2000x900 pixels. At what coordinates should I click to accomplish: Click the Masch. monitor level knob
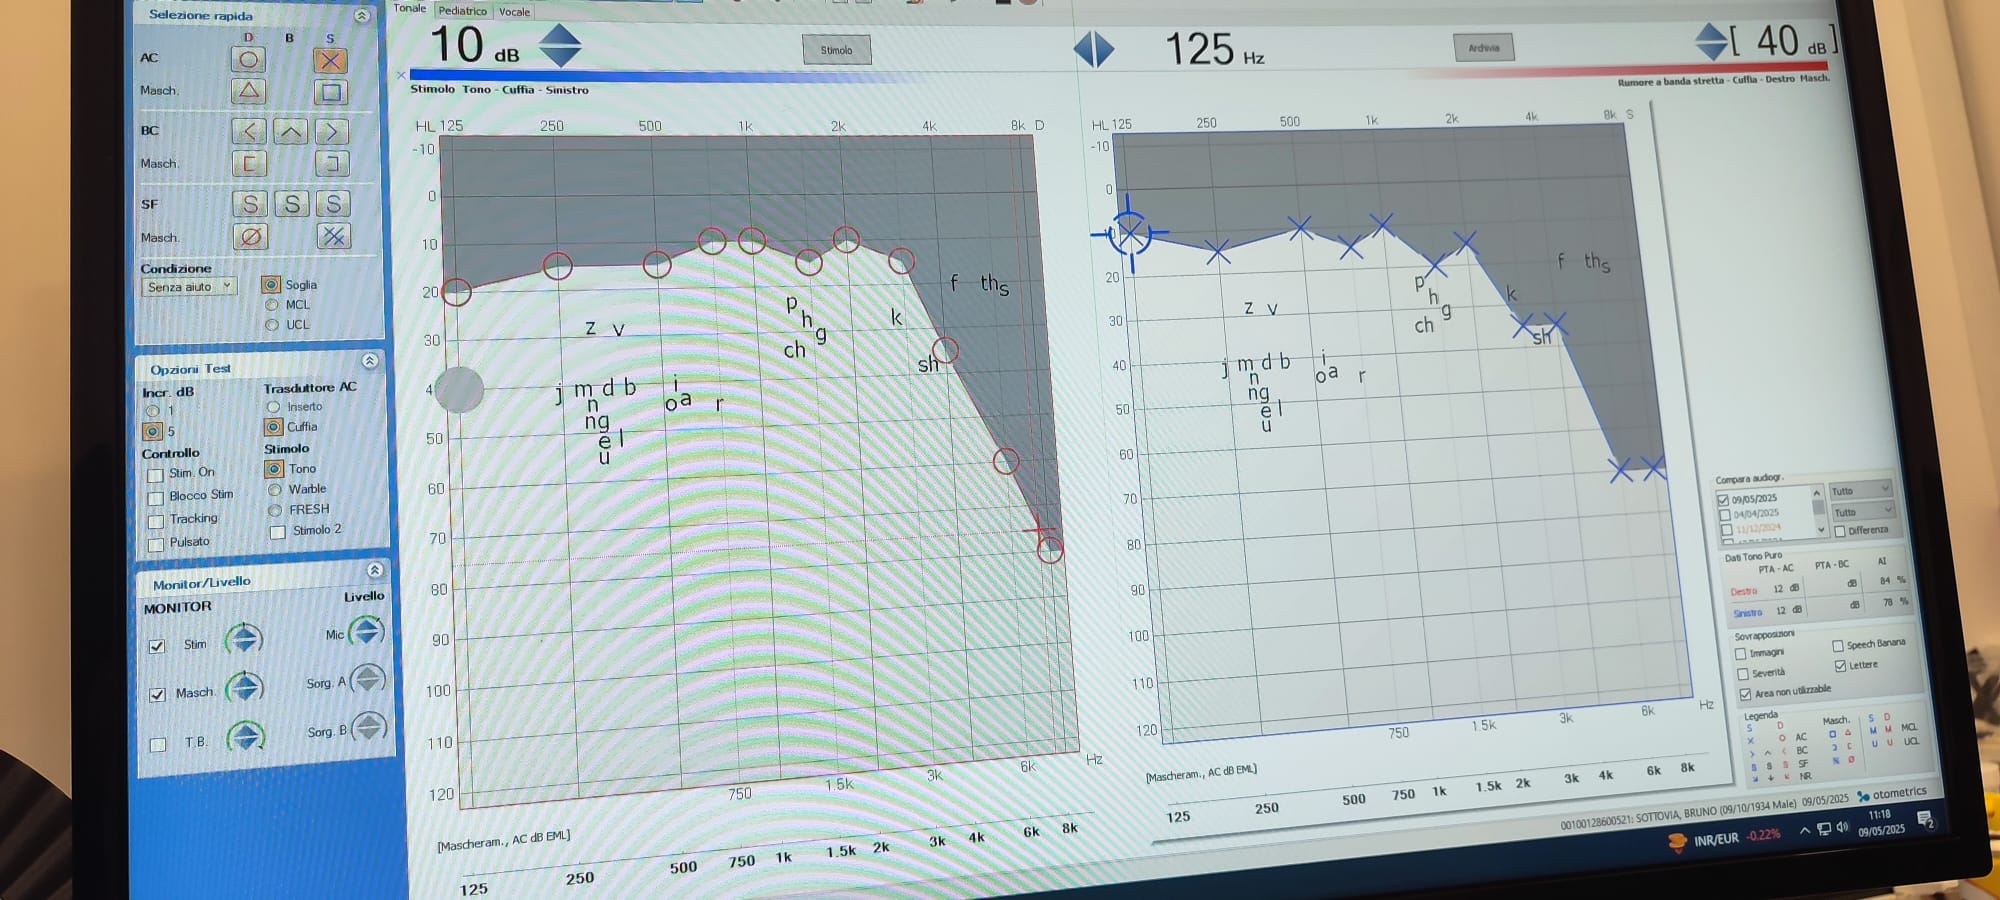coord(244,688)
